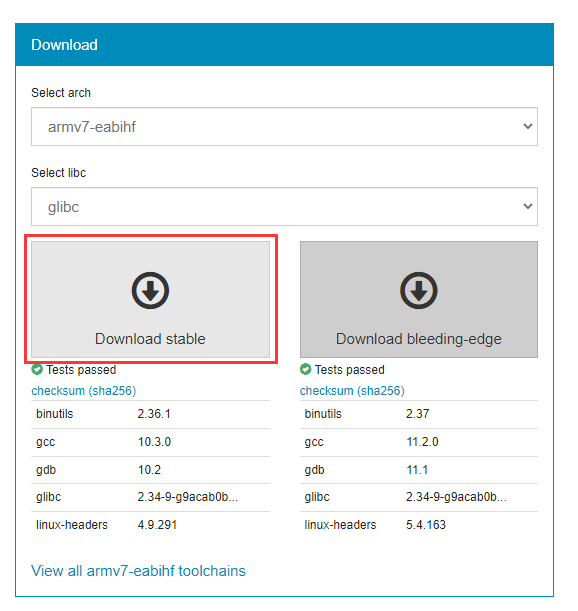Viewport: 578px width, 611px height.
Task: Click gdb version 11.1
Action: [417, 470]
